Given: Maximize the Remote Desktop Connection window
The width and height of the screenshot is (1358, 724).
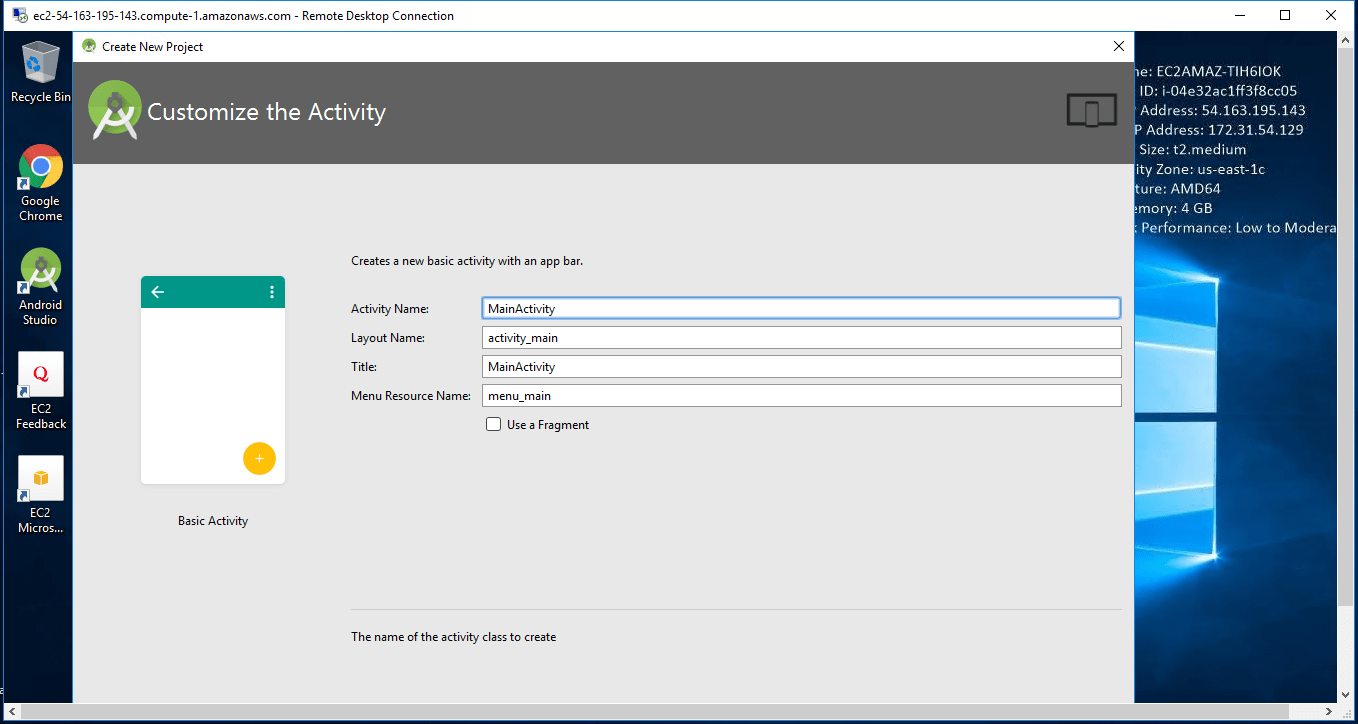Looking at the screenshot, I should pyautogui.click(x=1285, y=15).
